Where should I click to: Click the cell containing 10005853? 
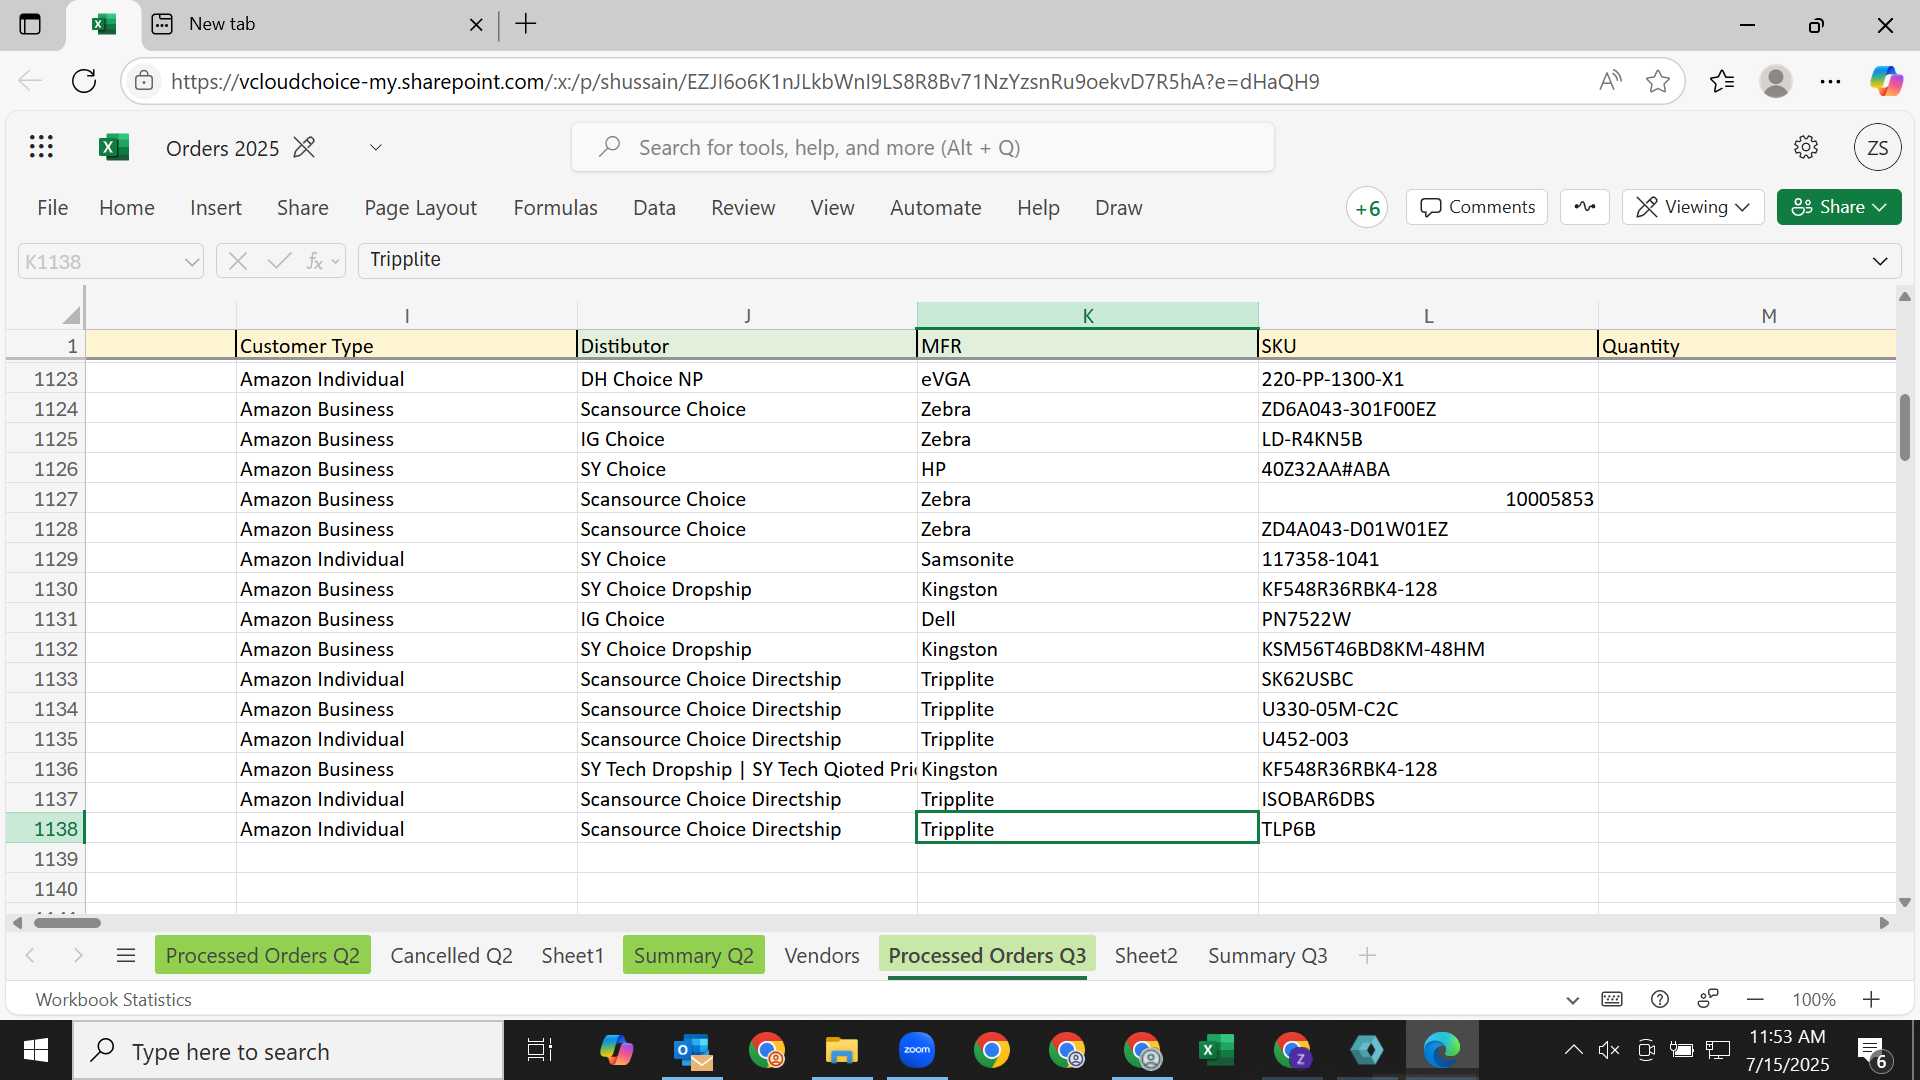coord(1427,498)
